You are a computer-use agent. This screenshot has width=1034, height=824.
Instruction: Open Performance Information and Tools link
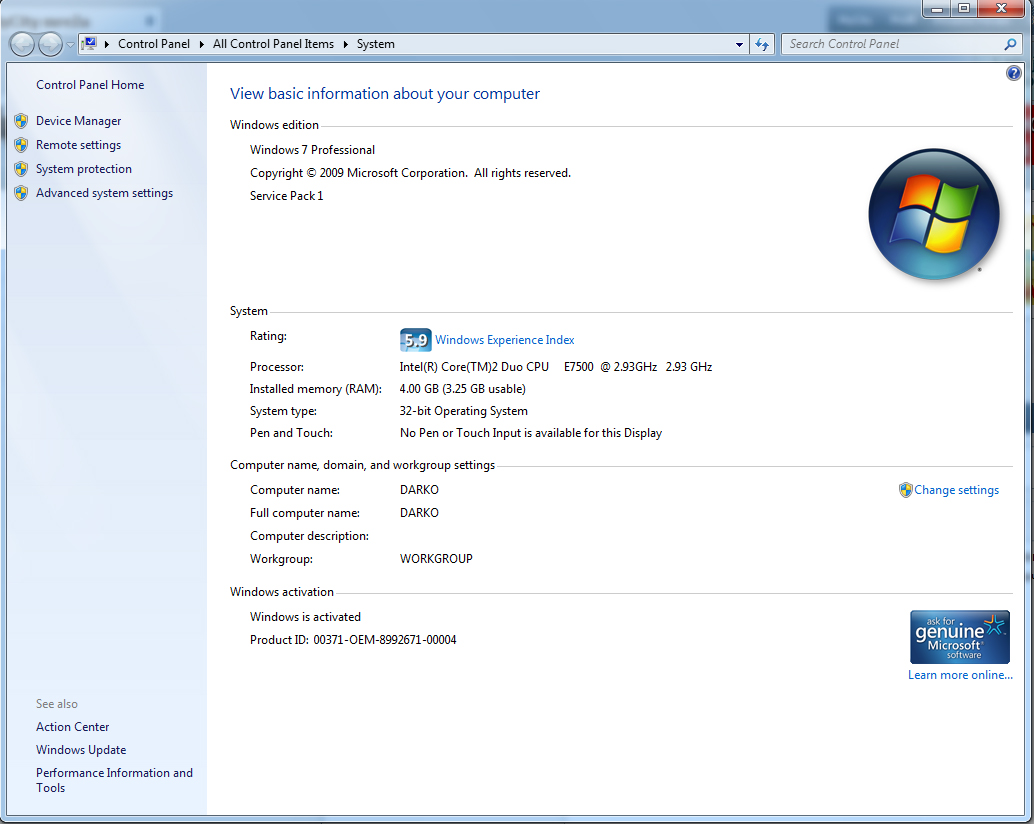(114, 780)
